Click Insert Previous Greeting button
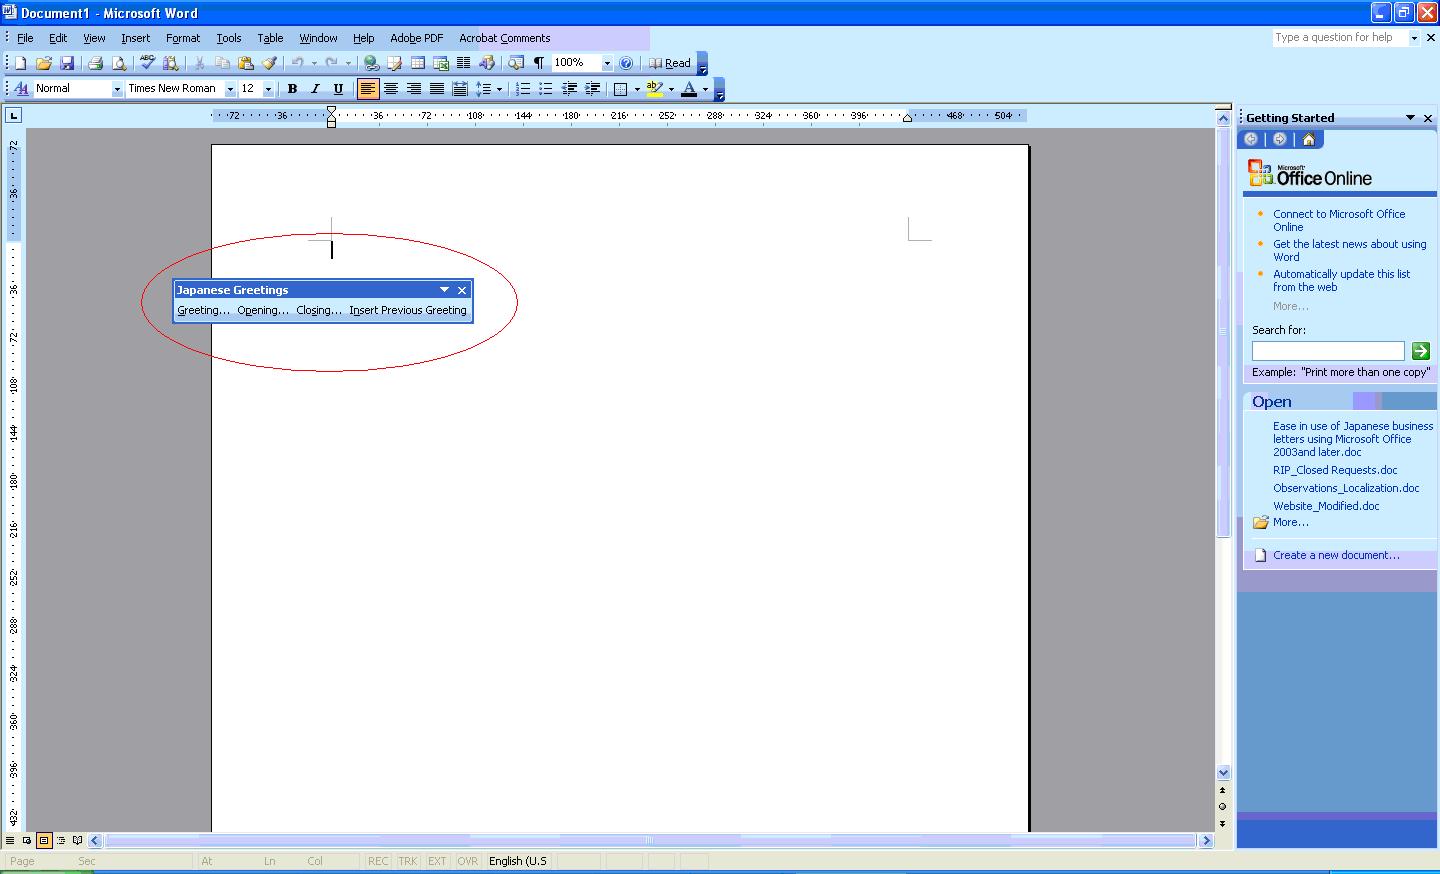Screen dimensions: 1440x874 click(x=408, y=310)
